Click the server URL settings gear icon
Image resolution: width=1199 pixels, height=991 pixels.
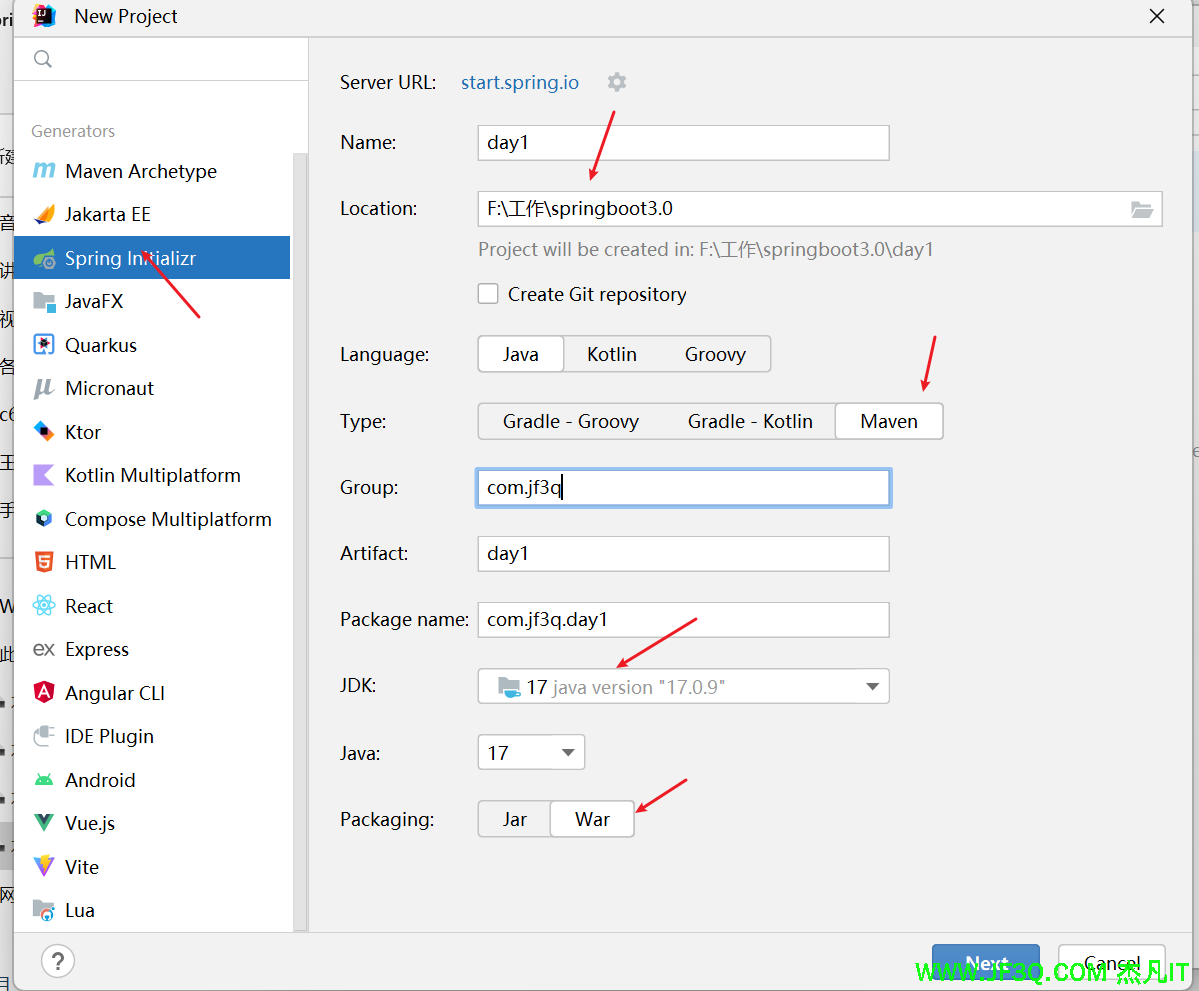[617, 82]
